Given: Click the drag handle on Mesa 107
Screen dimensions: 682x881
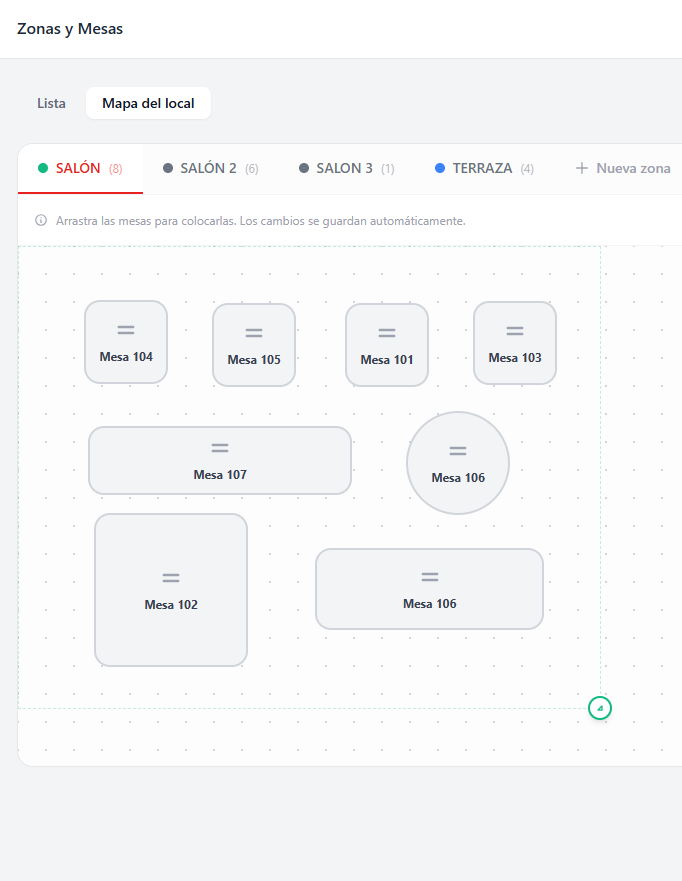Looking at the screenshot, I should (x=220, y=448).
